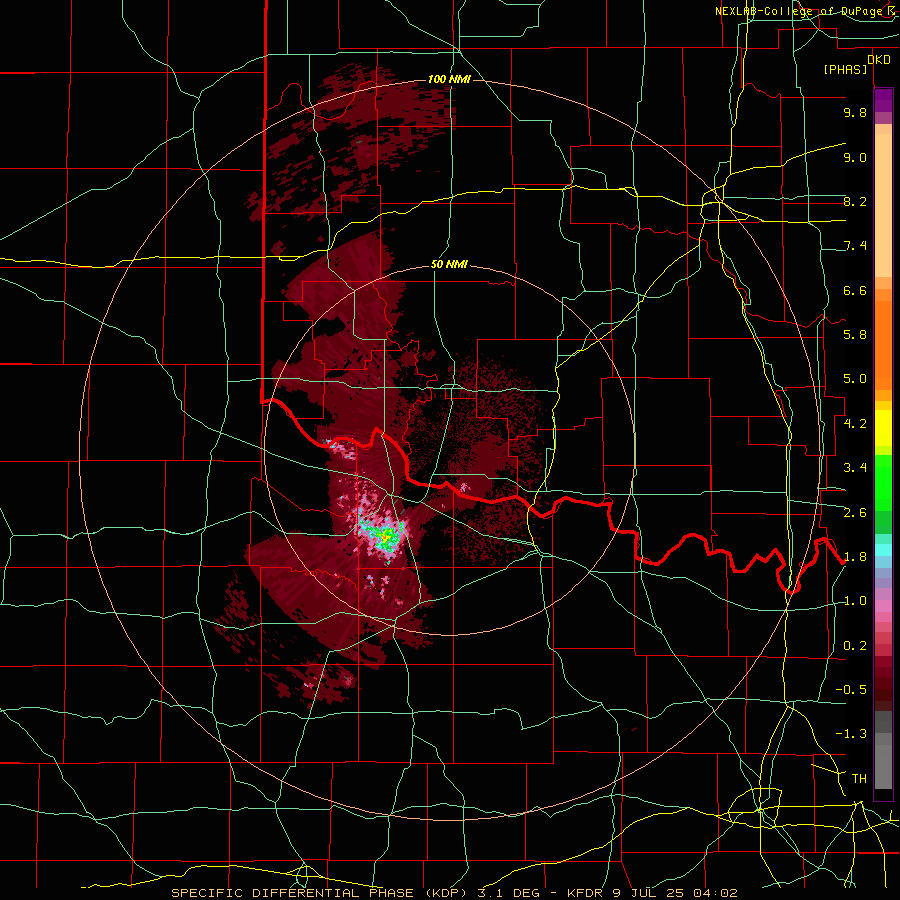
Task: Click the 3.4 scale label
Action: click(855, 468)
